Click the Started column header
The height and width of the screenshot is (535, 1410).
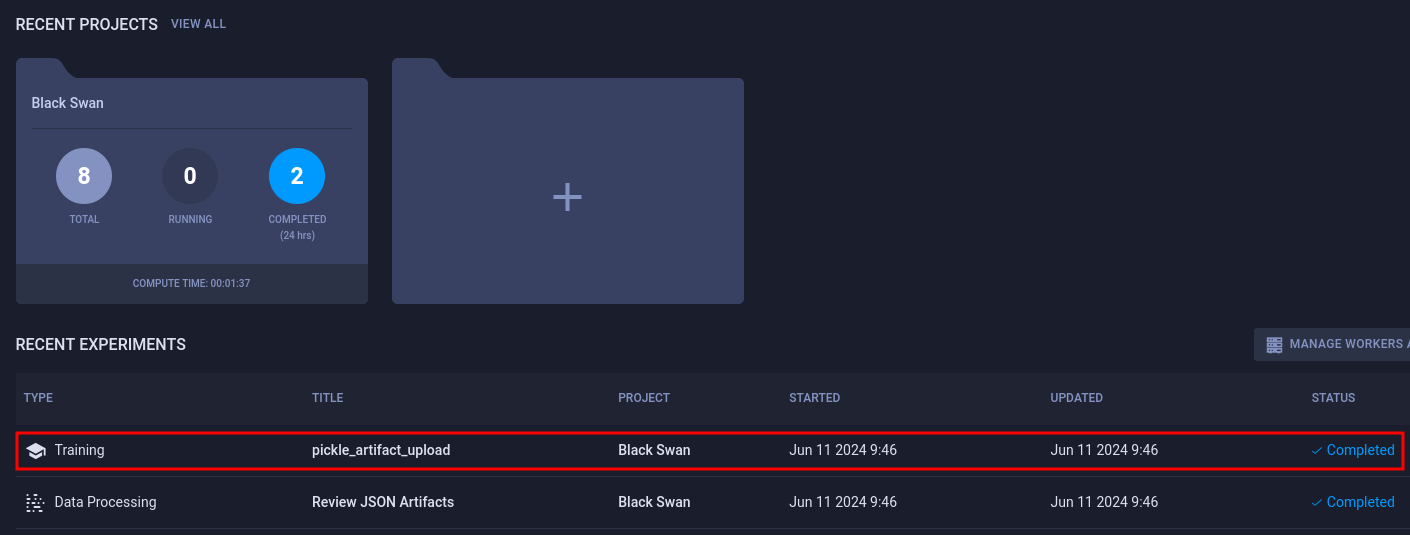pyautogui.click(x=814, y=398)
